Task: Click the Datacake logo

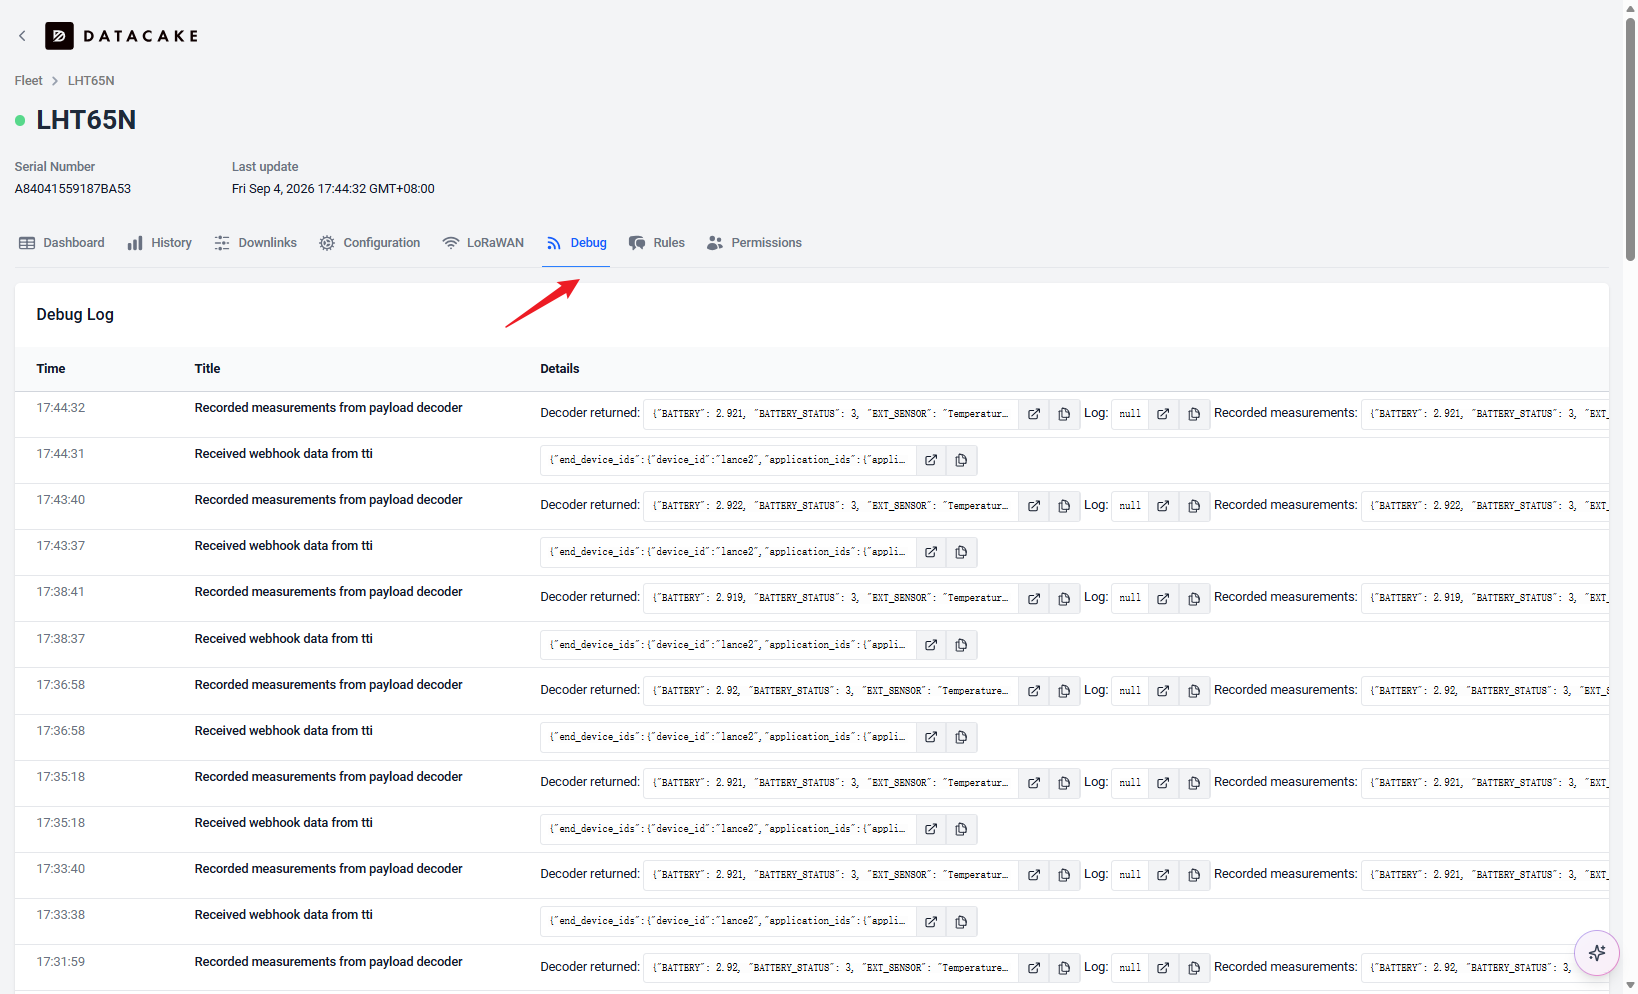Action: (121, 36)
